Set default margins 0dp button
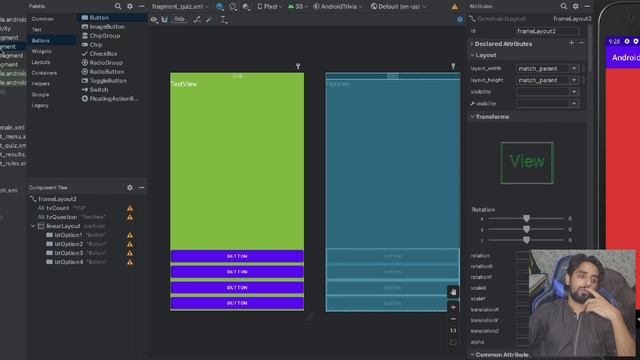Viewport: 640px width, 360px height. pos(179,20)
